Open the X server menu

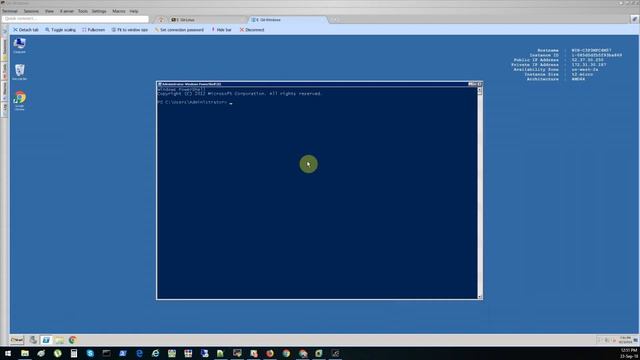(x=67, y=11)
